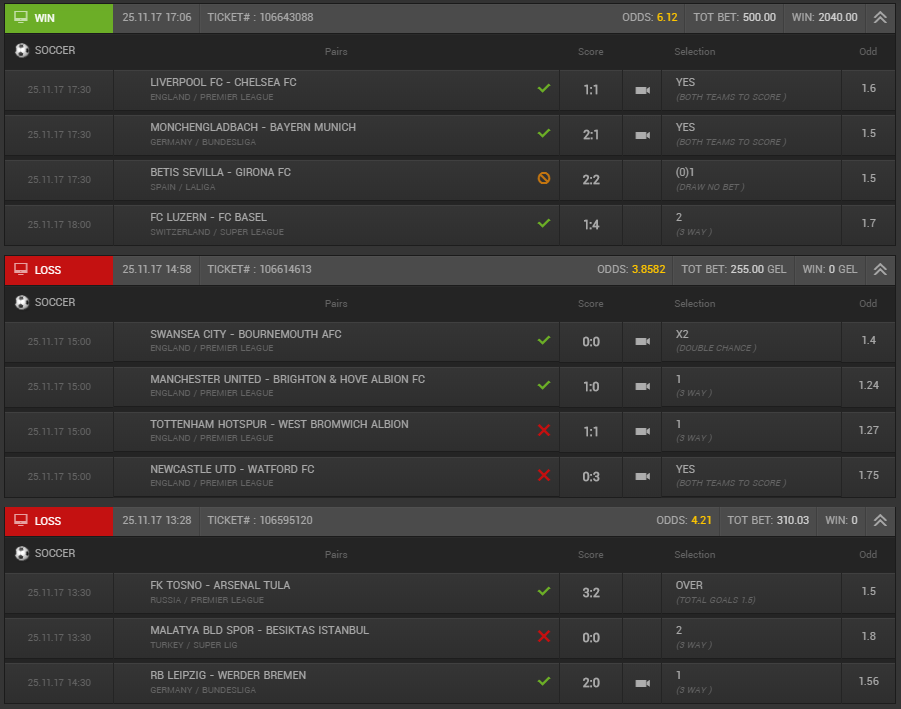The image size is (901, 709).
Task: Click the soccer ball icon in ticket 106595120
Action: coord(22,553)
